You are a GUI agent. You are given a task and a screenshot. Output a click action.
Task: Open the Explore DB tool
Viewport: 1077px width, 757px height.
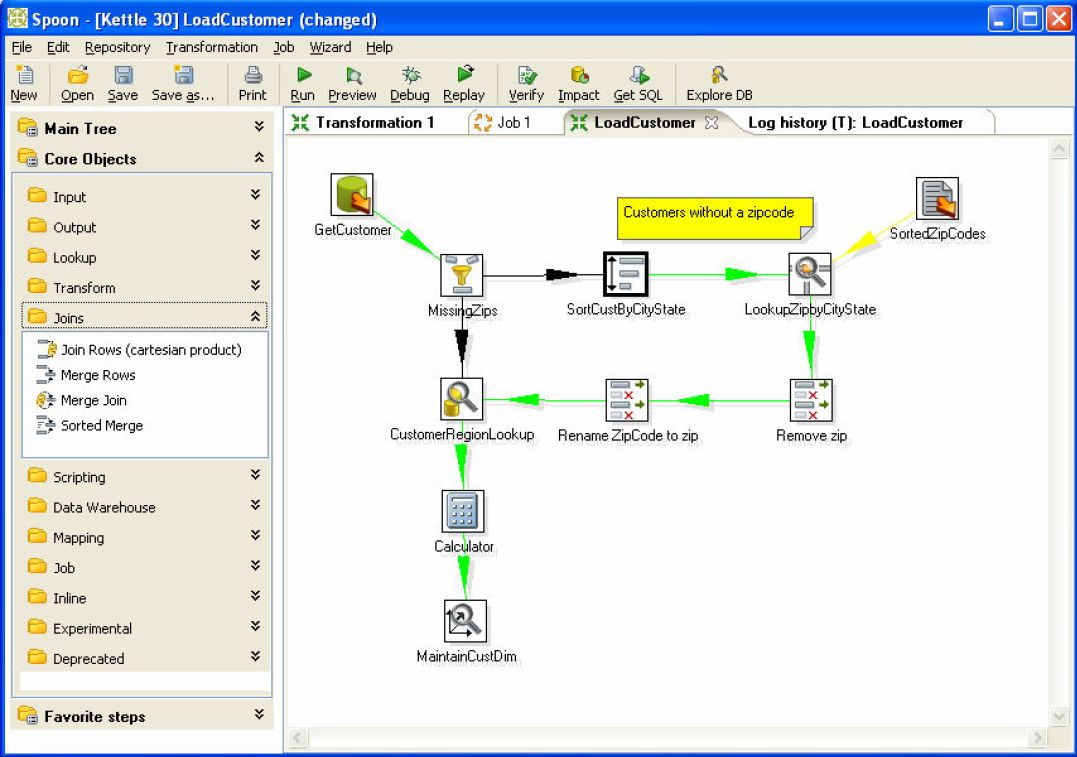(x=719, y=75)
